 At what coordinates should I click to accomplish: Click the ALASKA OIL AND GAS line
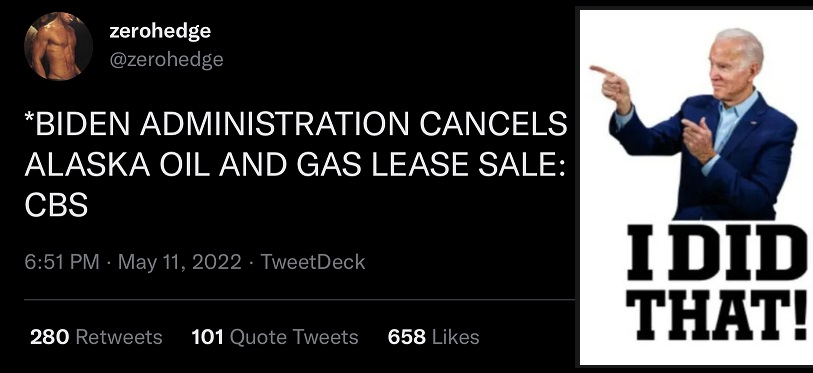tap(295, 164)
